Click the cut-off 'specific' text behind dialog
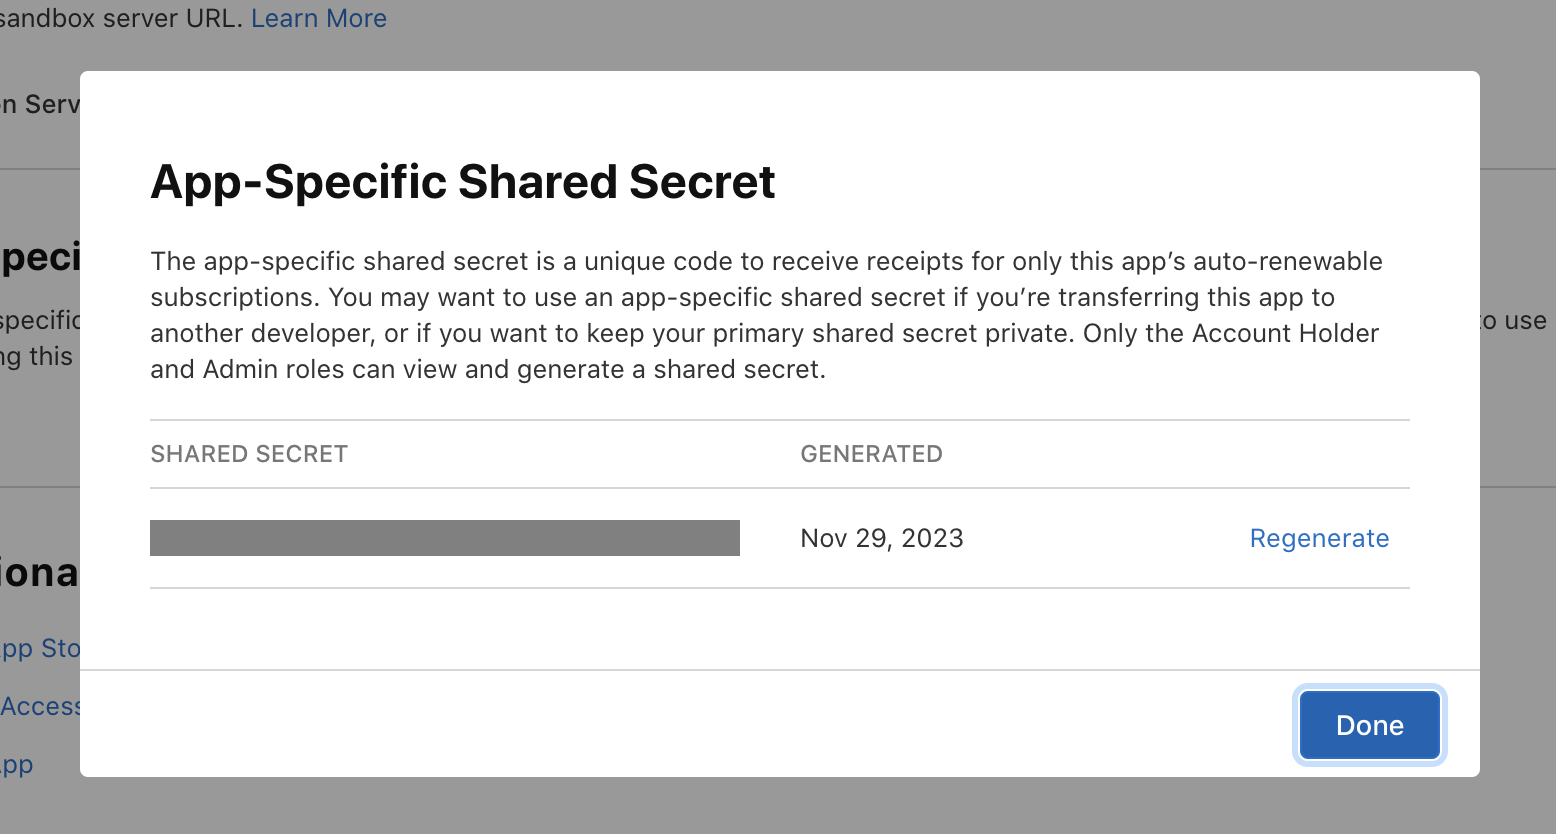Viewport: 1556px width, 834px height. [40, 320]
